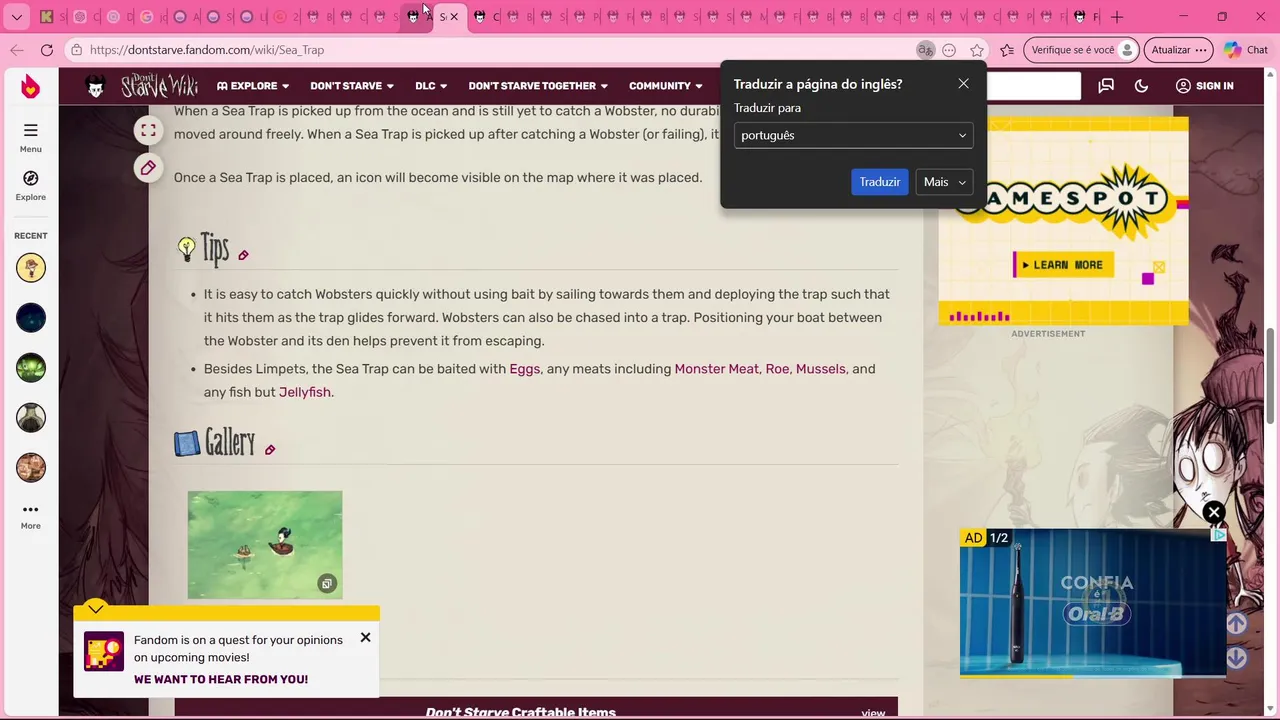Click LEARN MORE on GameSpot ad
This screenshot has height=720, width=1280.
click(x=1063, y=265)
